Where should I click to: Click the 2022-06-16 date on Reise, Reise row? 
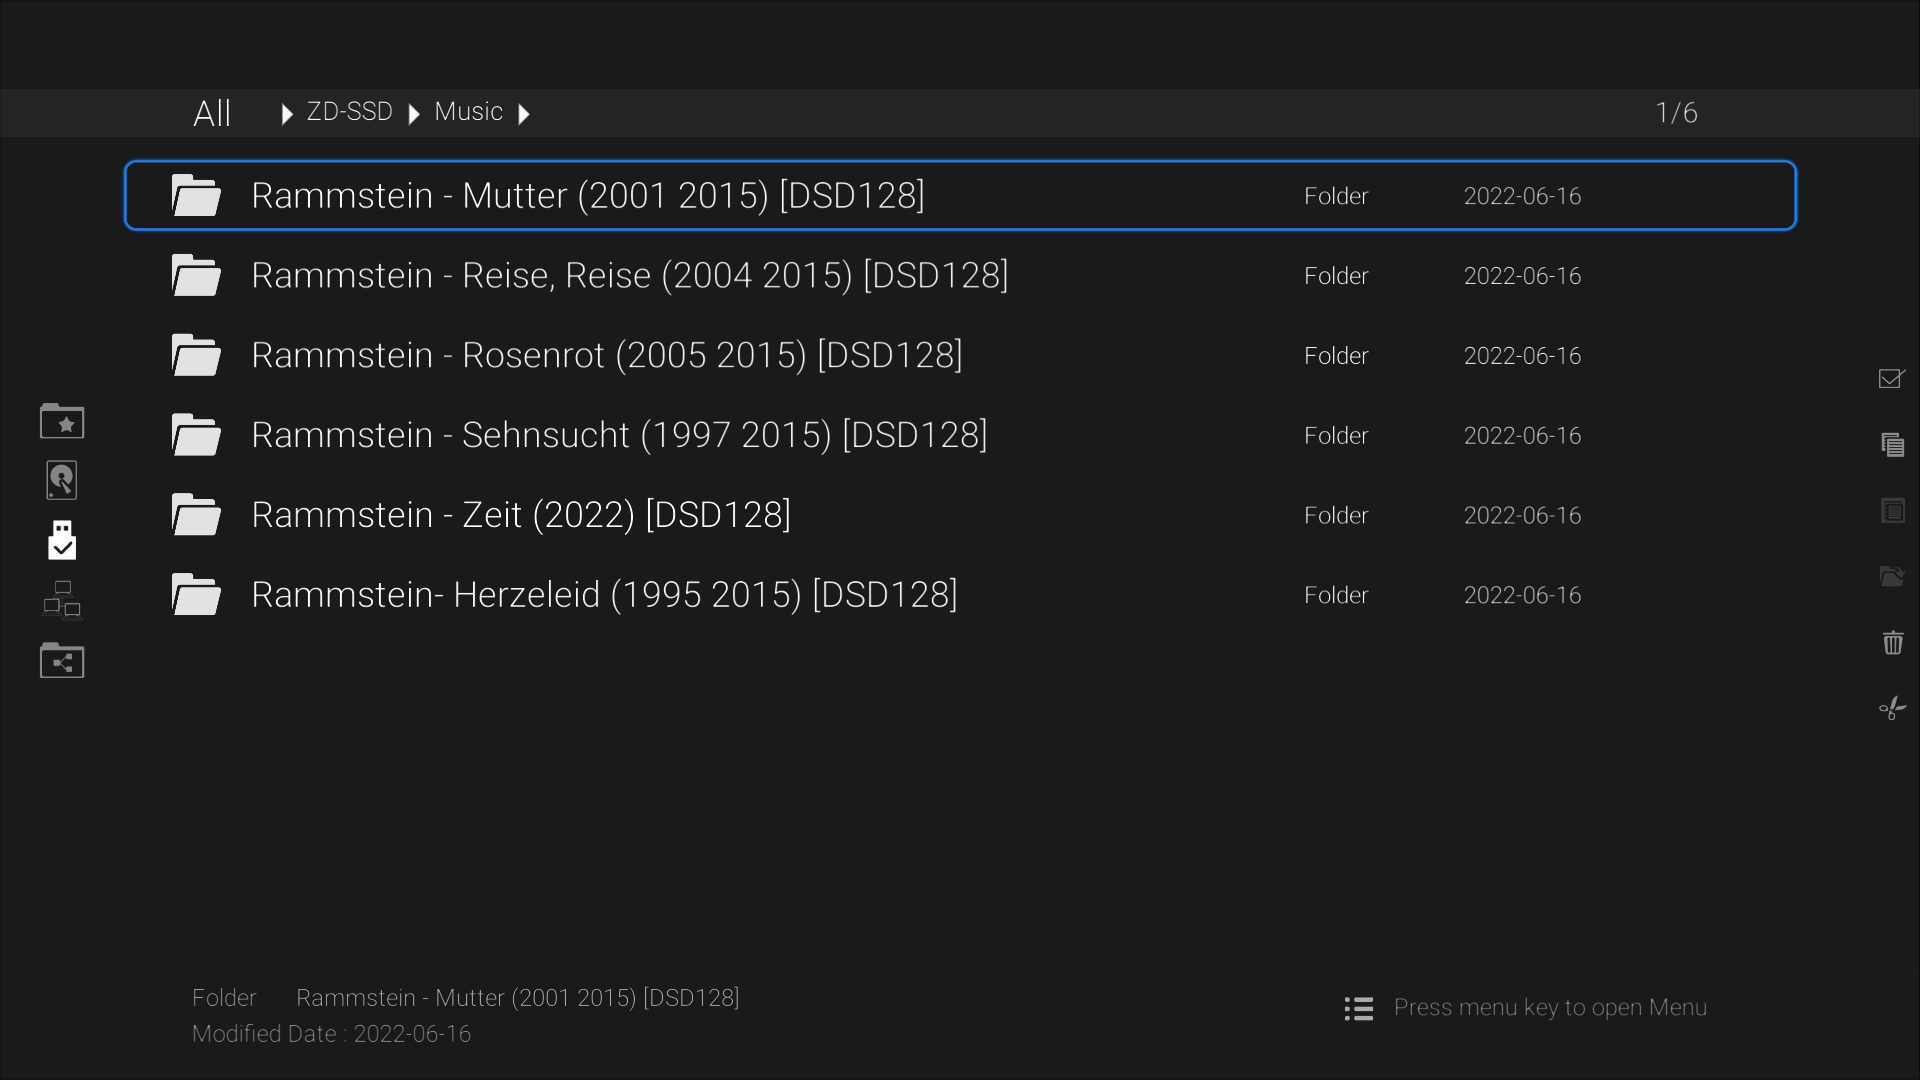pyautogui.click(x=1522, y=276)
